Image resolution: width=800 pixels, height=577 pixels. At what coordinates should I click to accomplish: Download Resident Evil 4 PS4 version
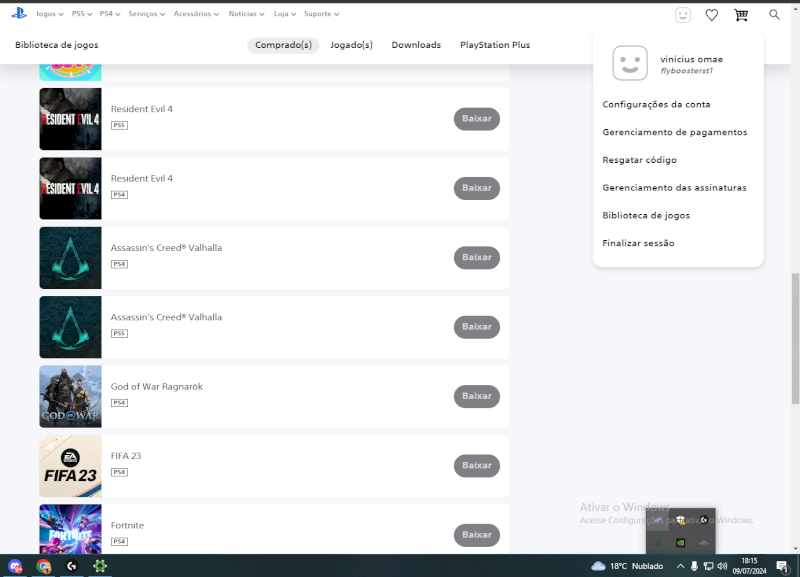[477, 188]
